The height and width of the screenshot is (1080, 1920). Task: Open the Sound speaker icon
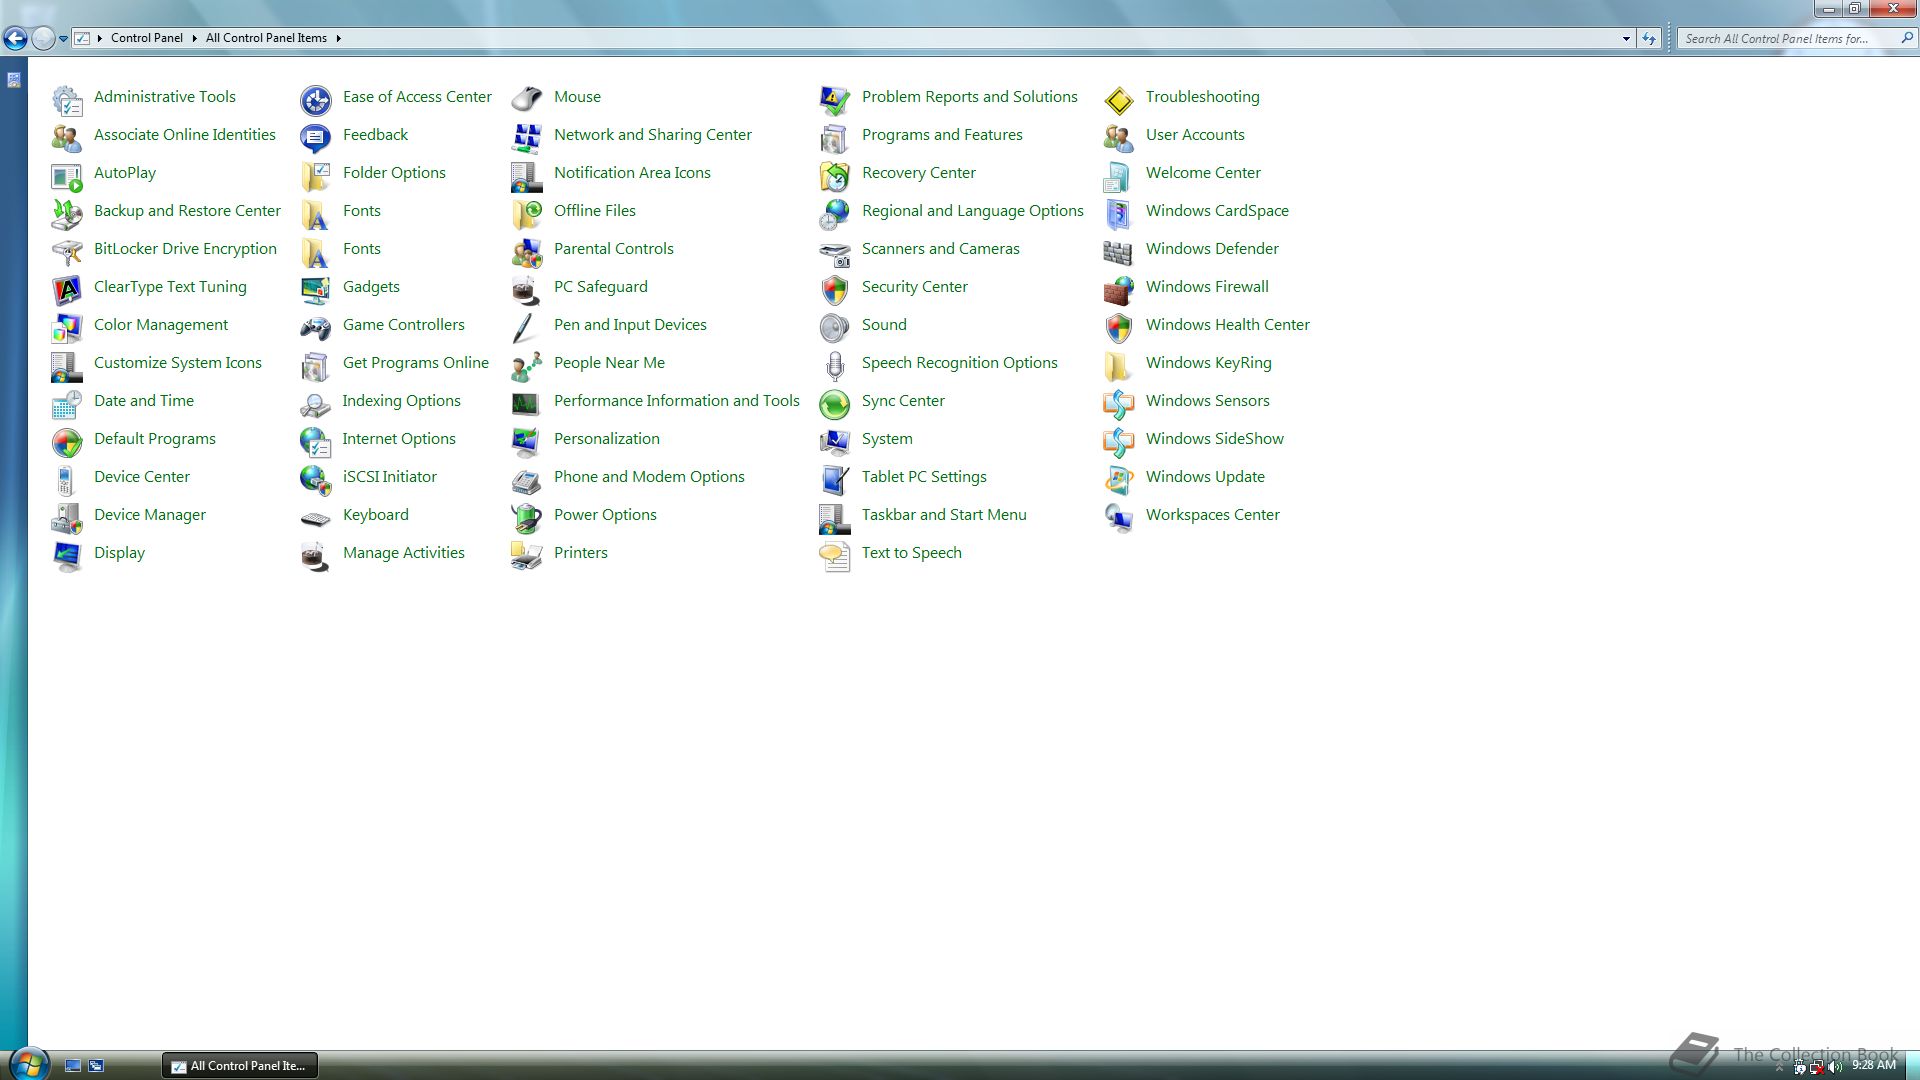[834, 327]
